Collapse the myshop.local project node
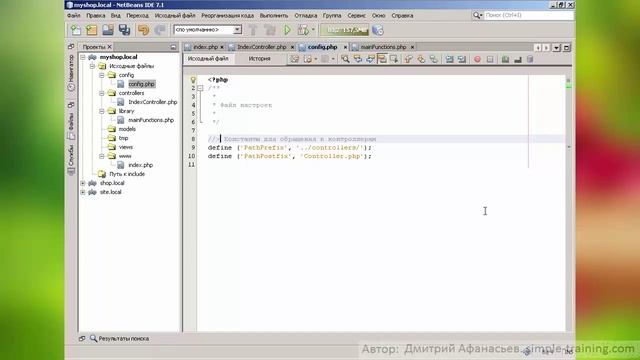Screen dimensions: 640x360 point(83,57)
